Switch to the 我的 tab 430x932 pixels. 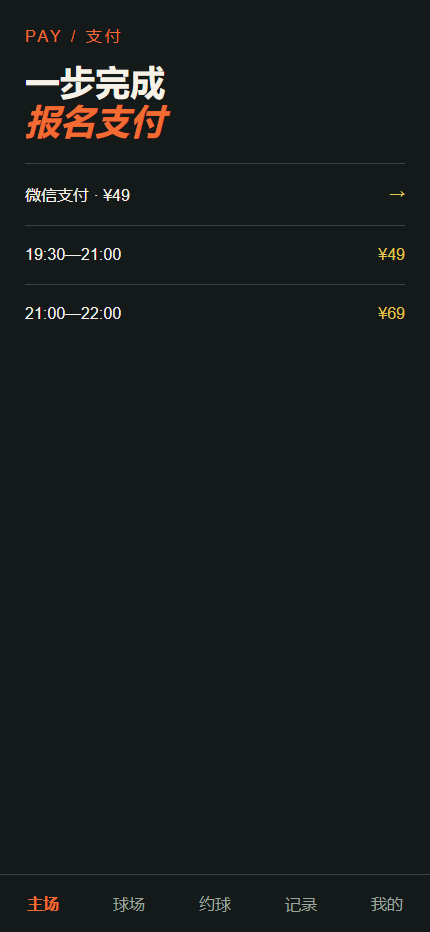[387, 904]
